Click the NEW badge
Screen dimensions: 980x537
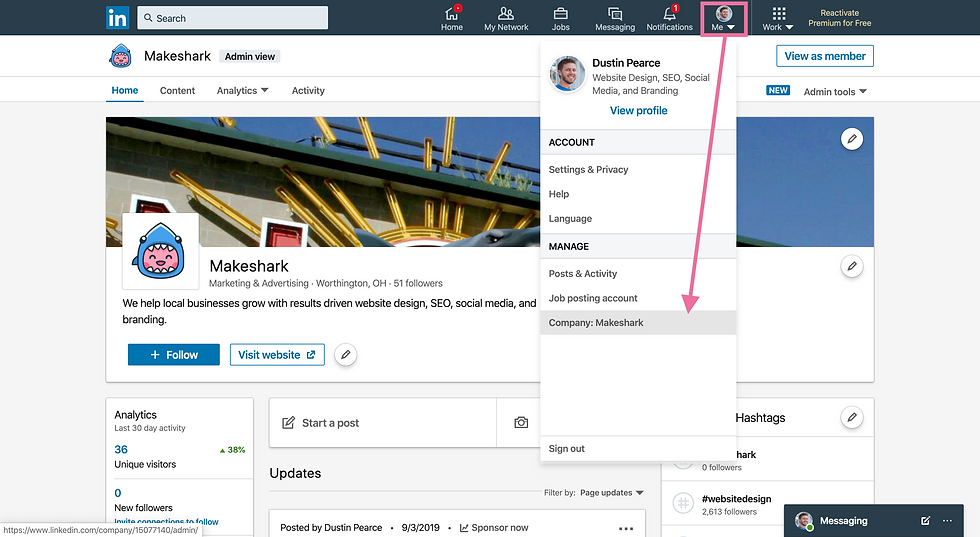coord(778,91)
